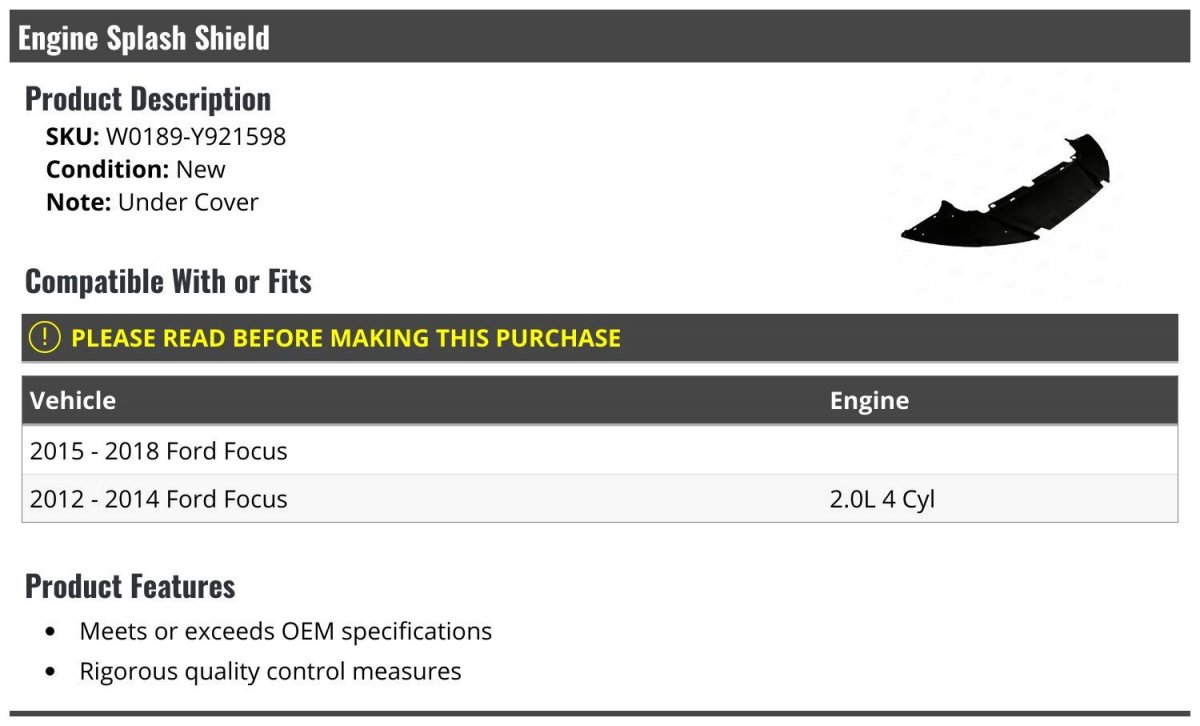Select the "Product Features" heading

coord(130,586)
